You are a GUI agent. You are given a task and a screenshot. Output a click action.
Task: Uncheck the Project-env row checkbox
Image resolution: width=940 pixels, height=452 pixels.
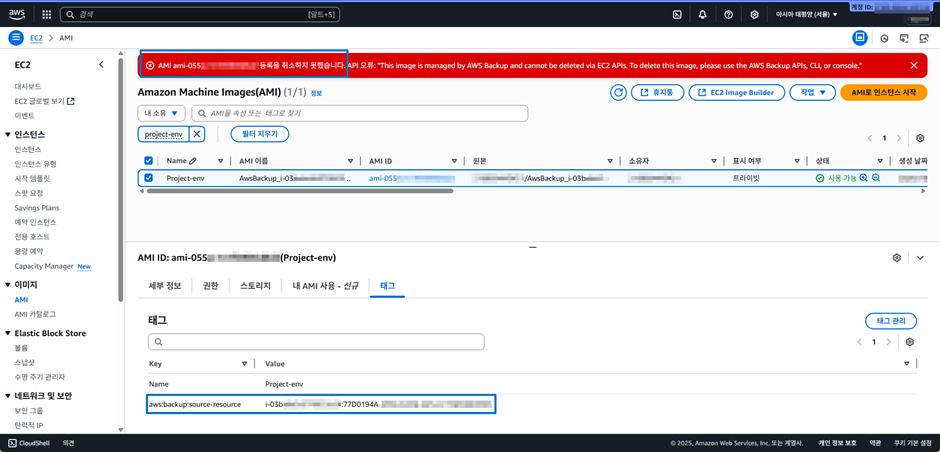pyautogui.click(x=149, y=178)
